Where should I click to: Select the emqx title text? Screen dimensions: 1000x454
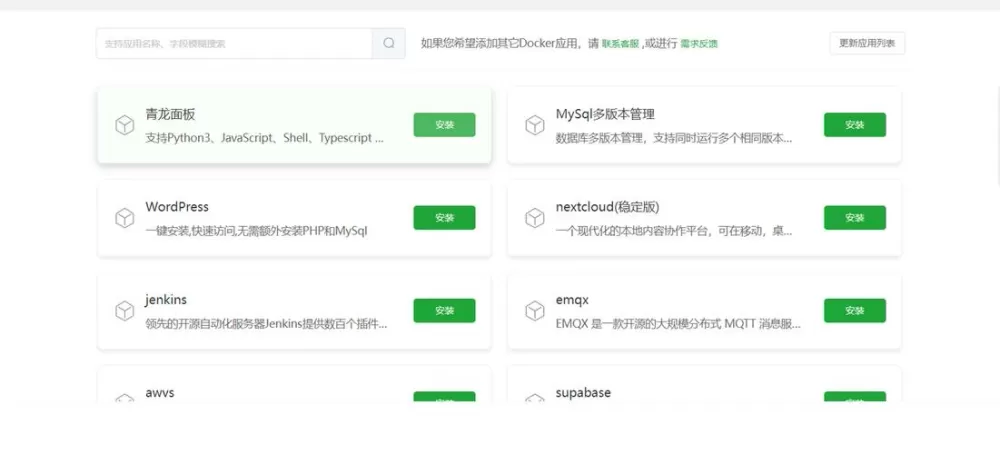572,300
